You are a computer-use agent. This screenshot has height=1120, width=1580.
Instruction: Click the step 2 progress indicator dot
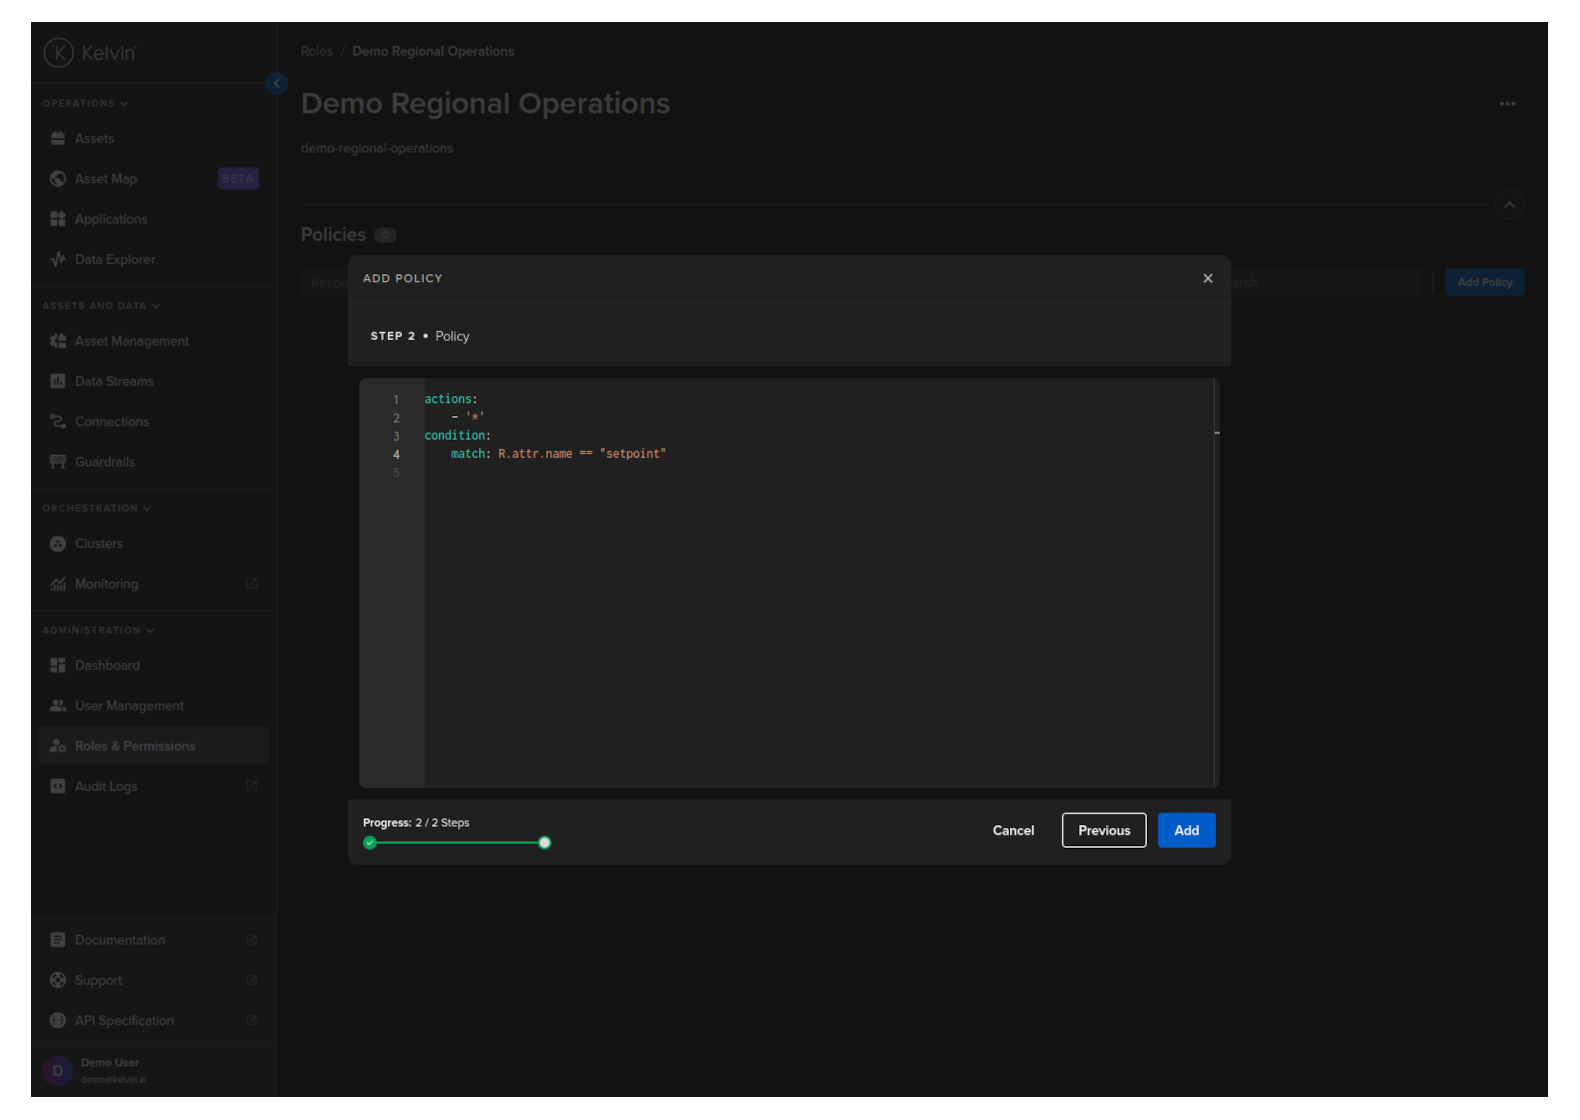pos(545,843)
